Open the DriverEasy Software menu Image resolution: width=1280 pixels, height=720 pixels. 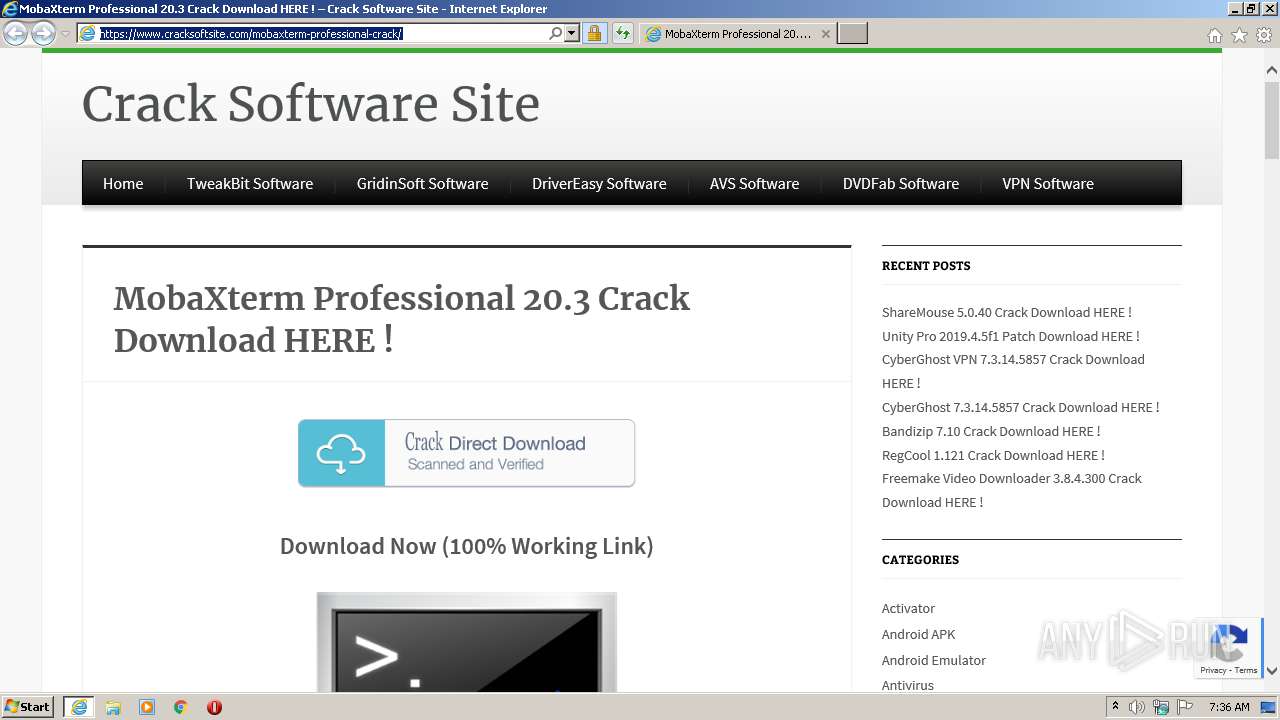click(x=599, y=183)
